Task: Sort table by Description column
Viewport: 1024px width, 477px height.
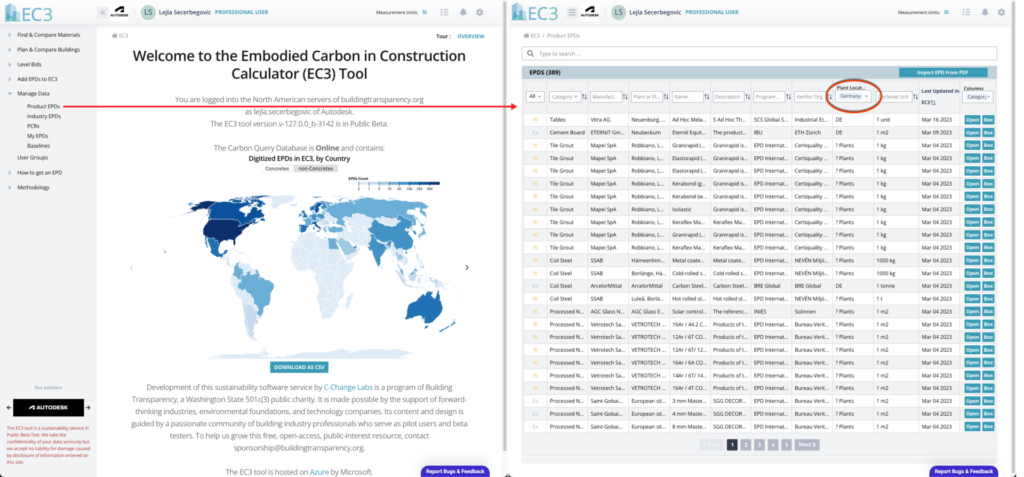Action: pyautogui.click(x=748, y=97)
